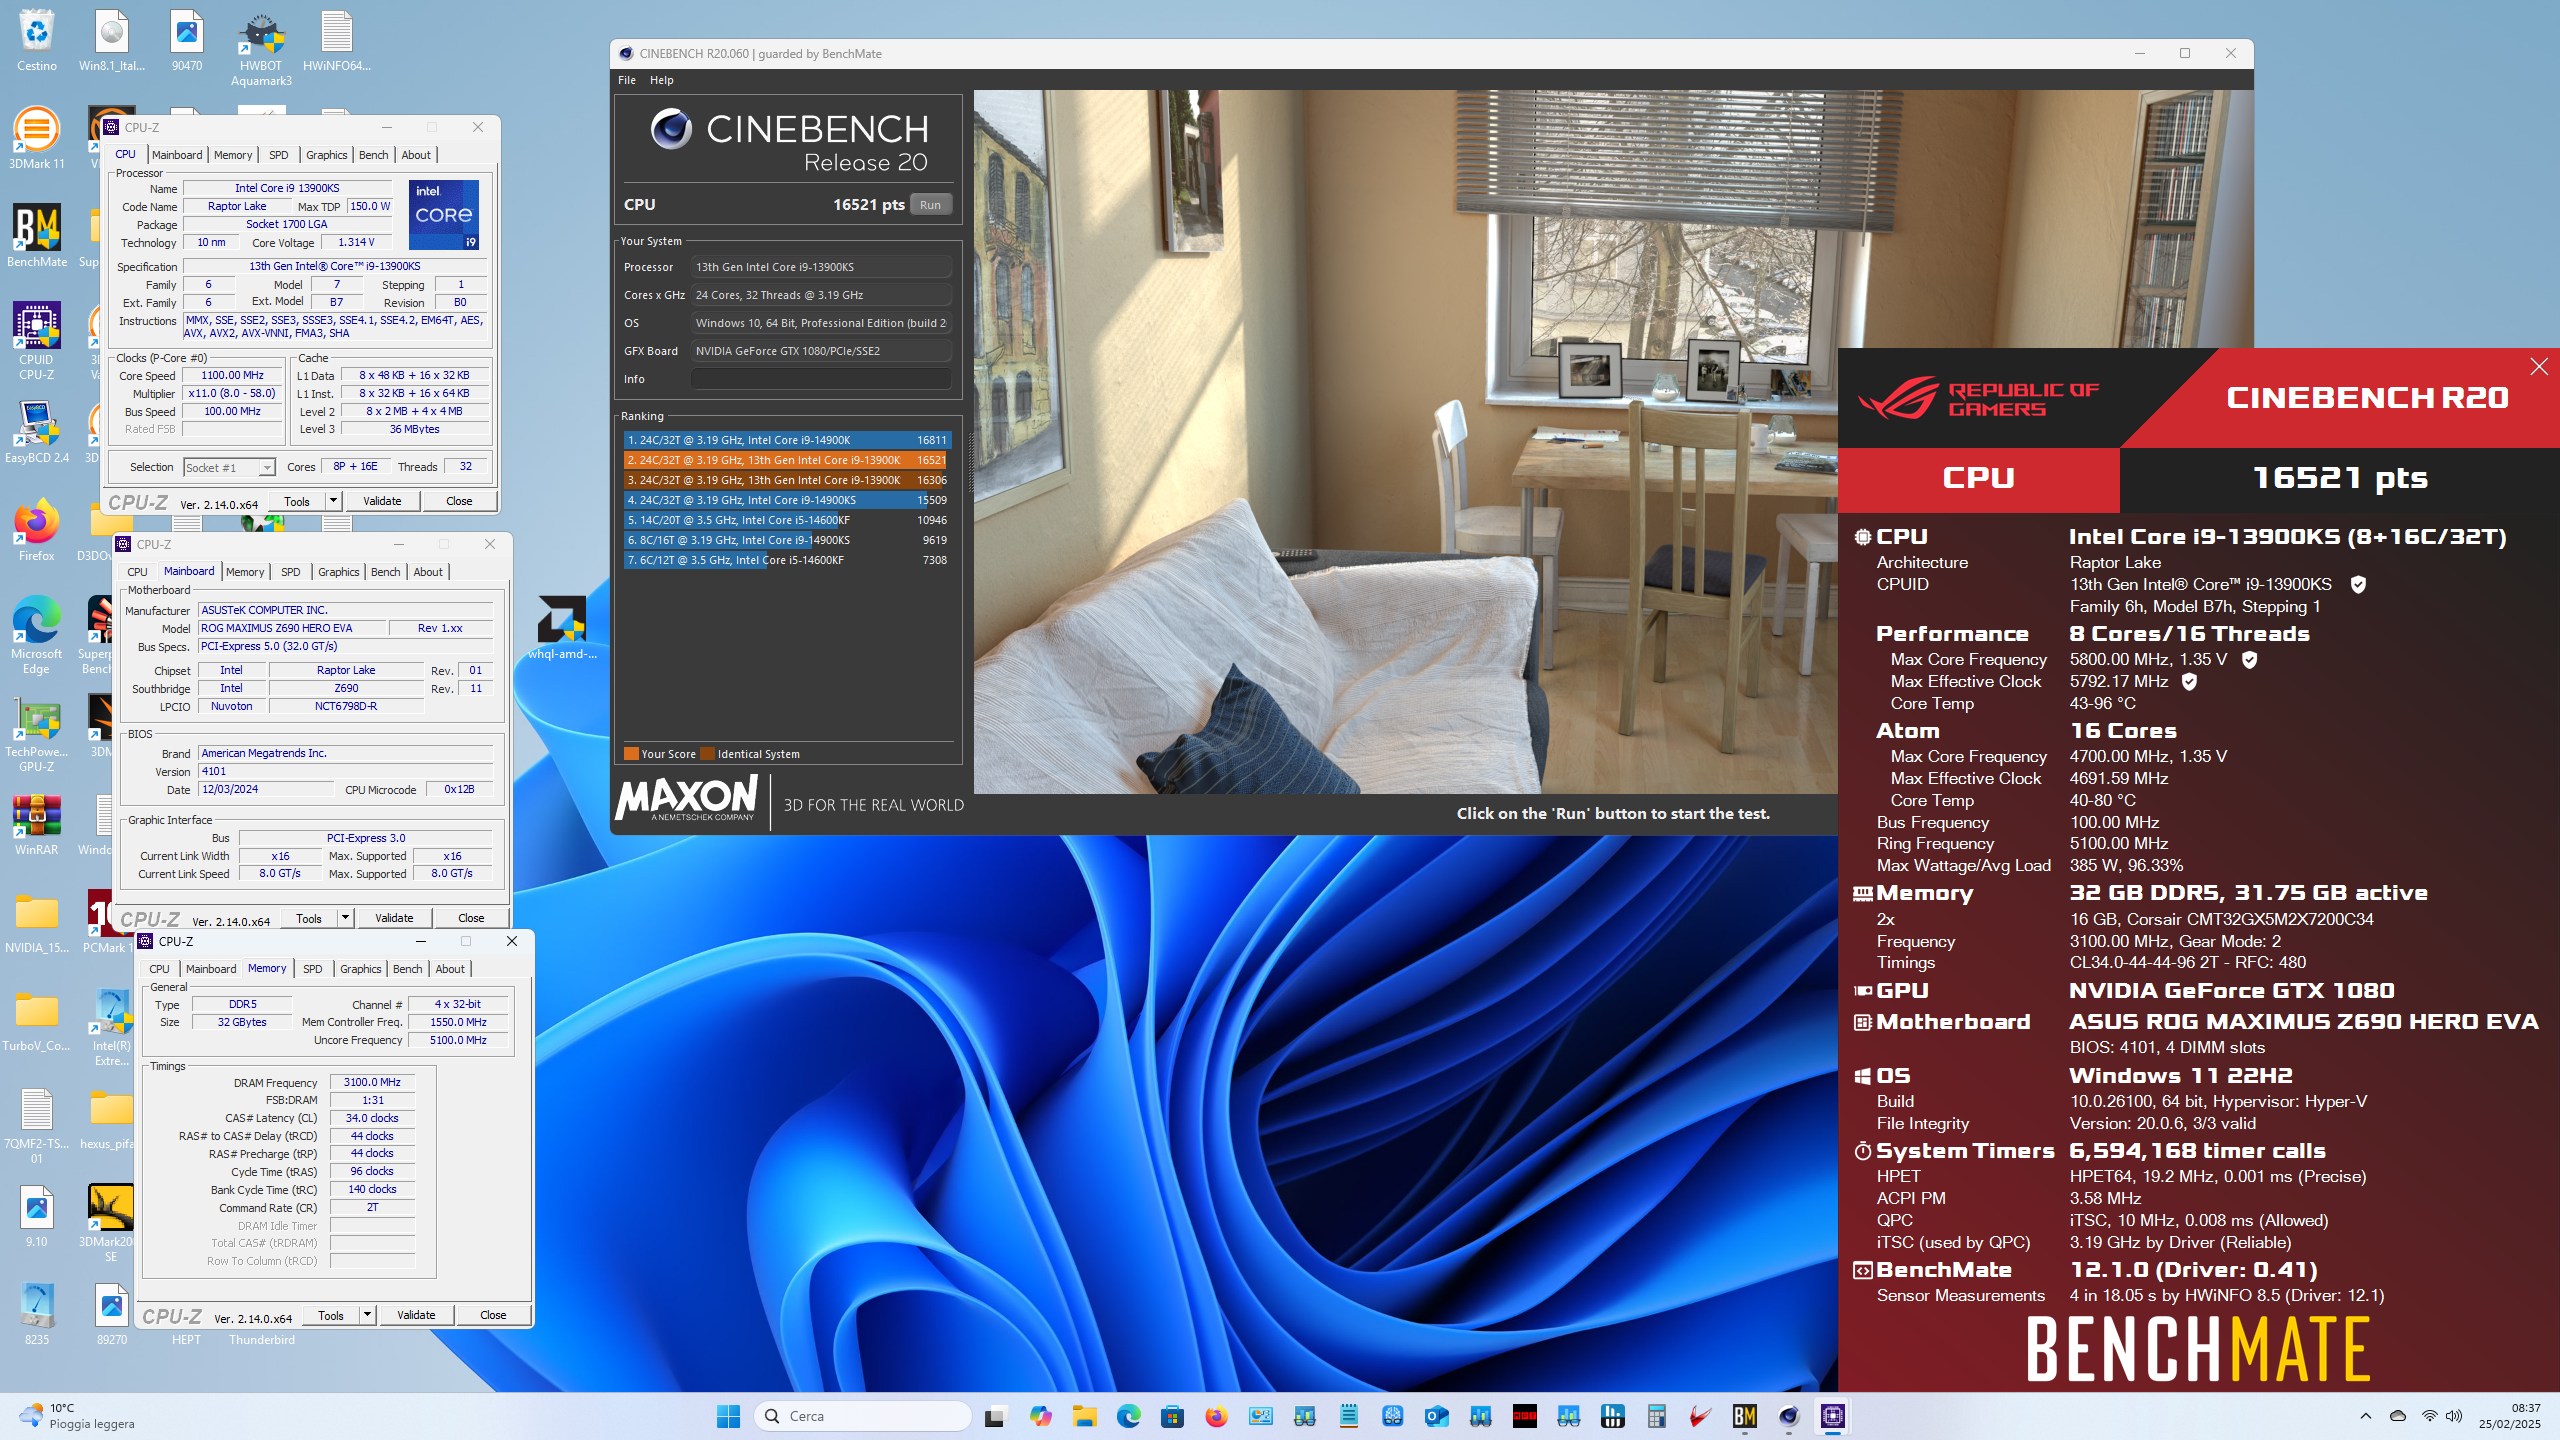Switch to CPU-Z via its taskbar icon
The height and width of the screenshot is (1440, 2560).
click(x=1832, y=1416)
